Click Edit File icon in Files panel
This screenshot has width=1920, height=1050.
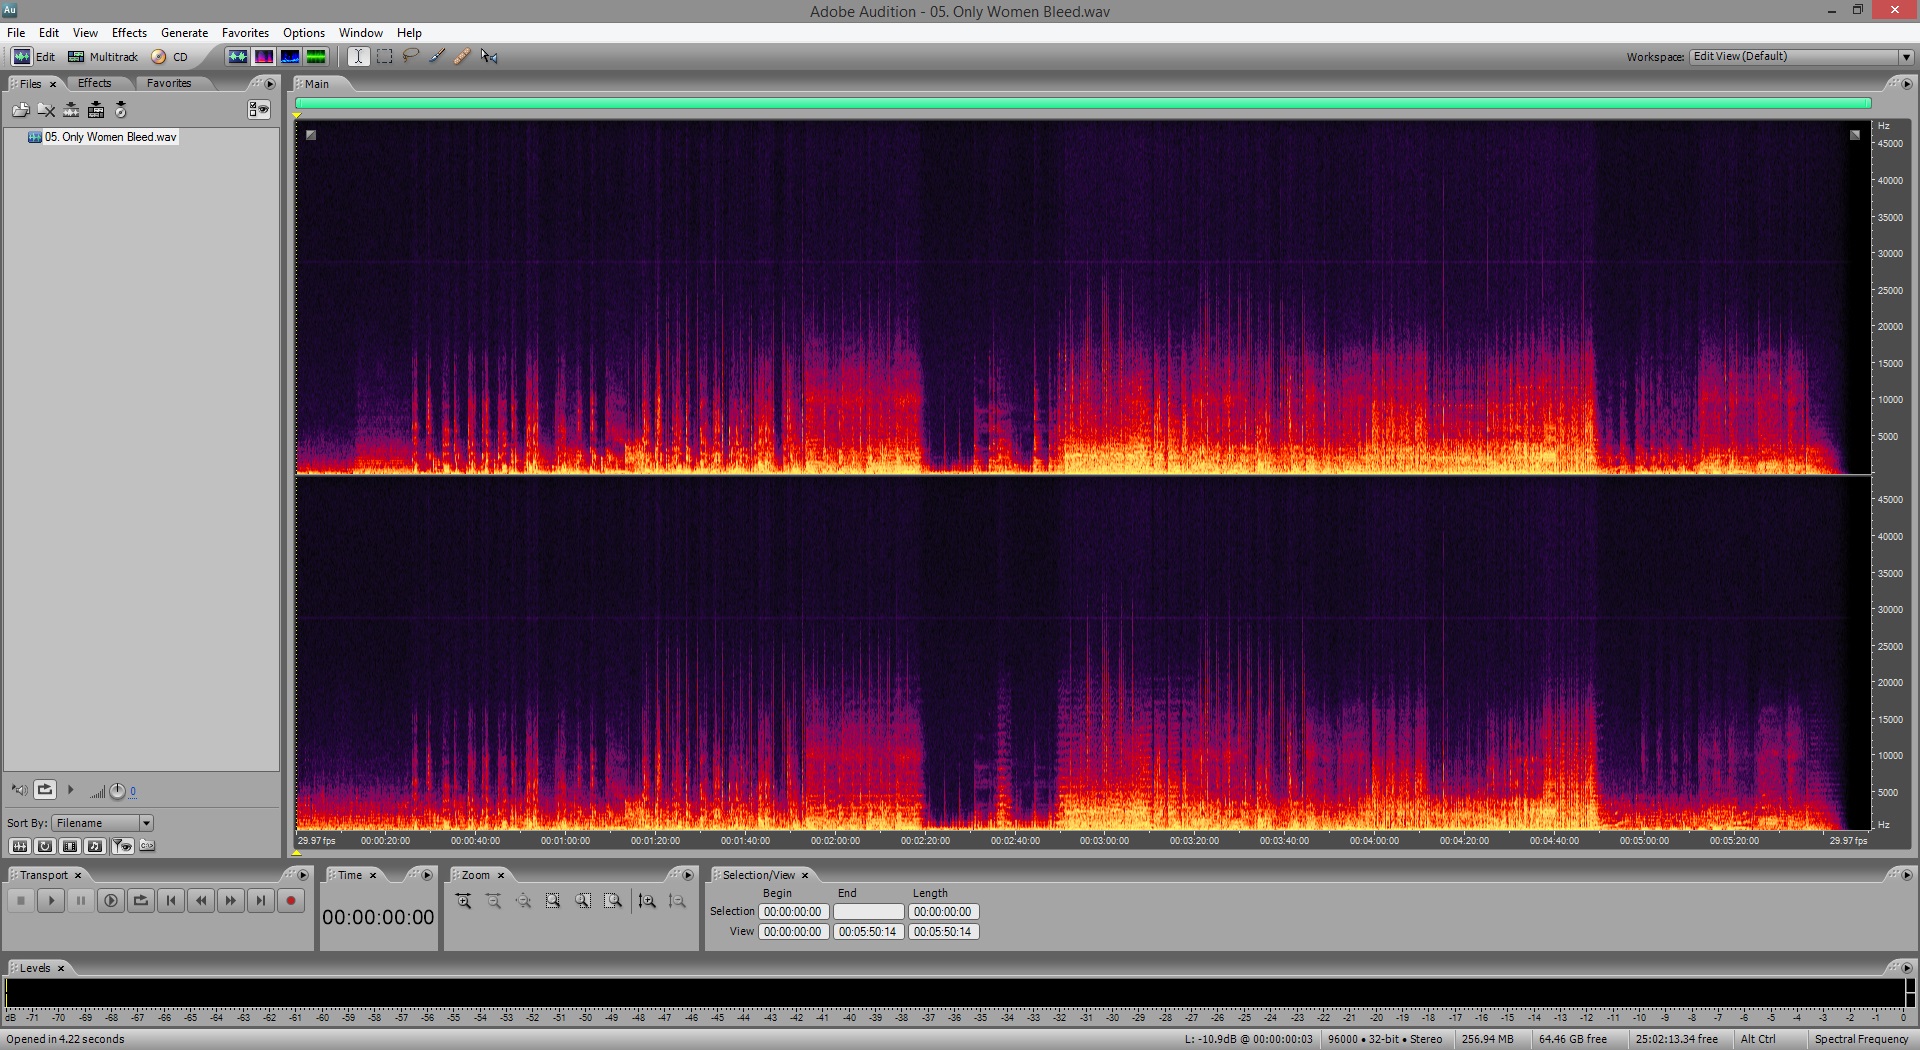[x=71, y=110]
